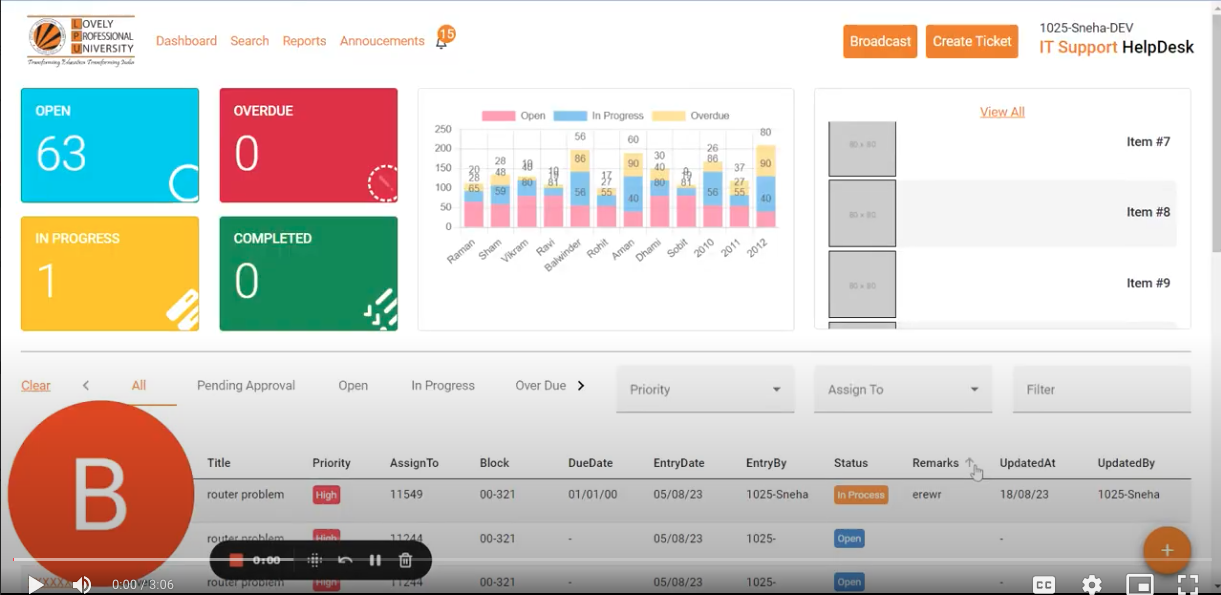The height and width of the screenshot is (595, 1221).
Task: Delete the recording with the trash icon
Action: (x=405, y=560)
